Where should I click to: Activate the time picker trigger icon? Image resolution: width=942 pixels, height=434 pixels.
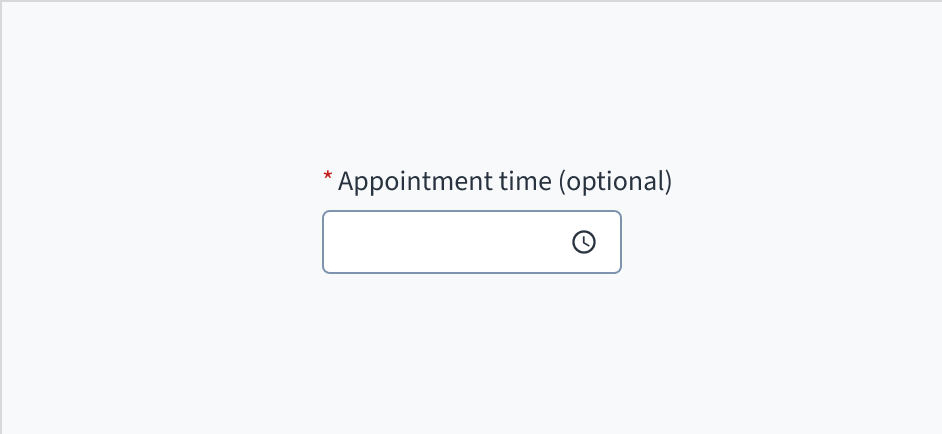[x=584, y=242]
